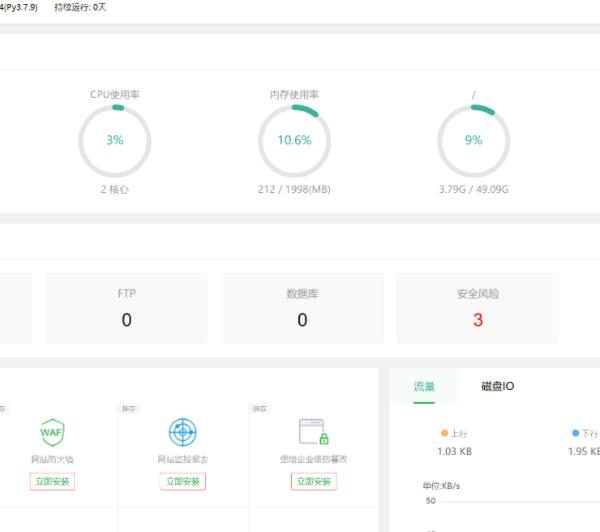Click the 网站监控报表 radar icon

(182, 432)
